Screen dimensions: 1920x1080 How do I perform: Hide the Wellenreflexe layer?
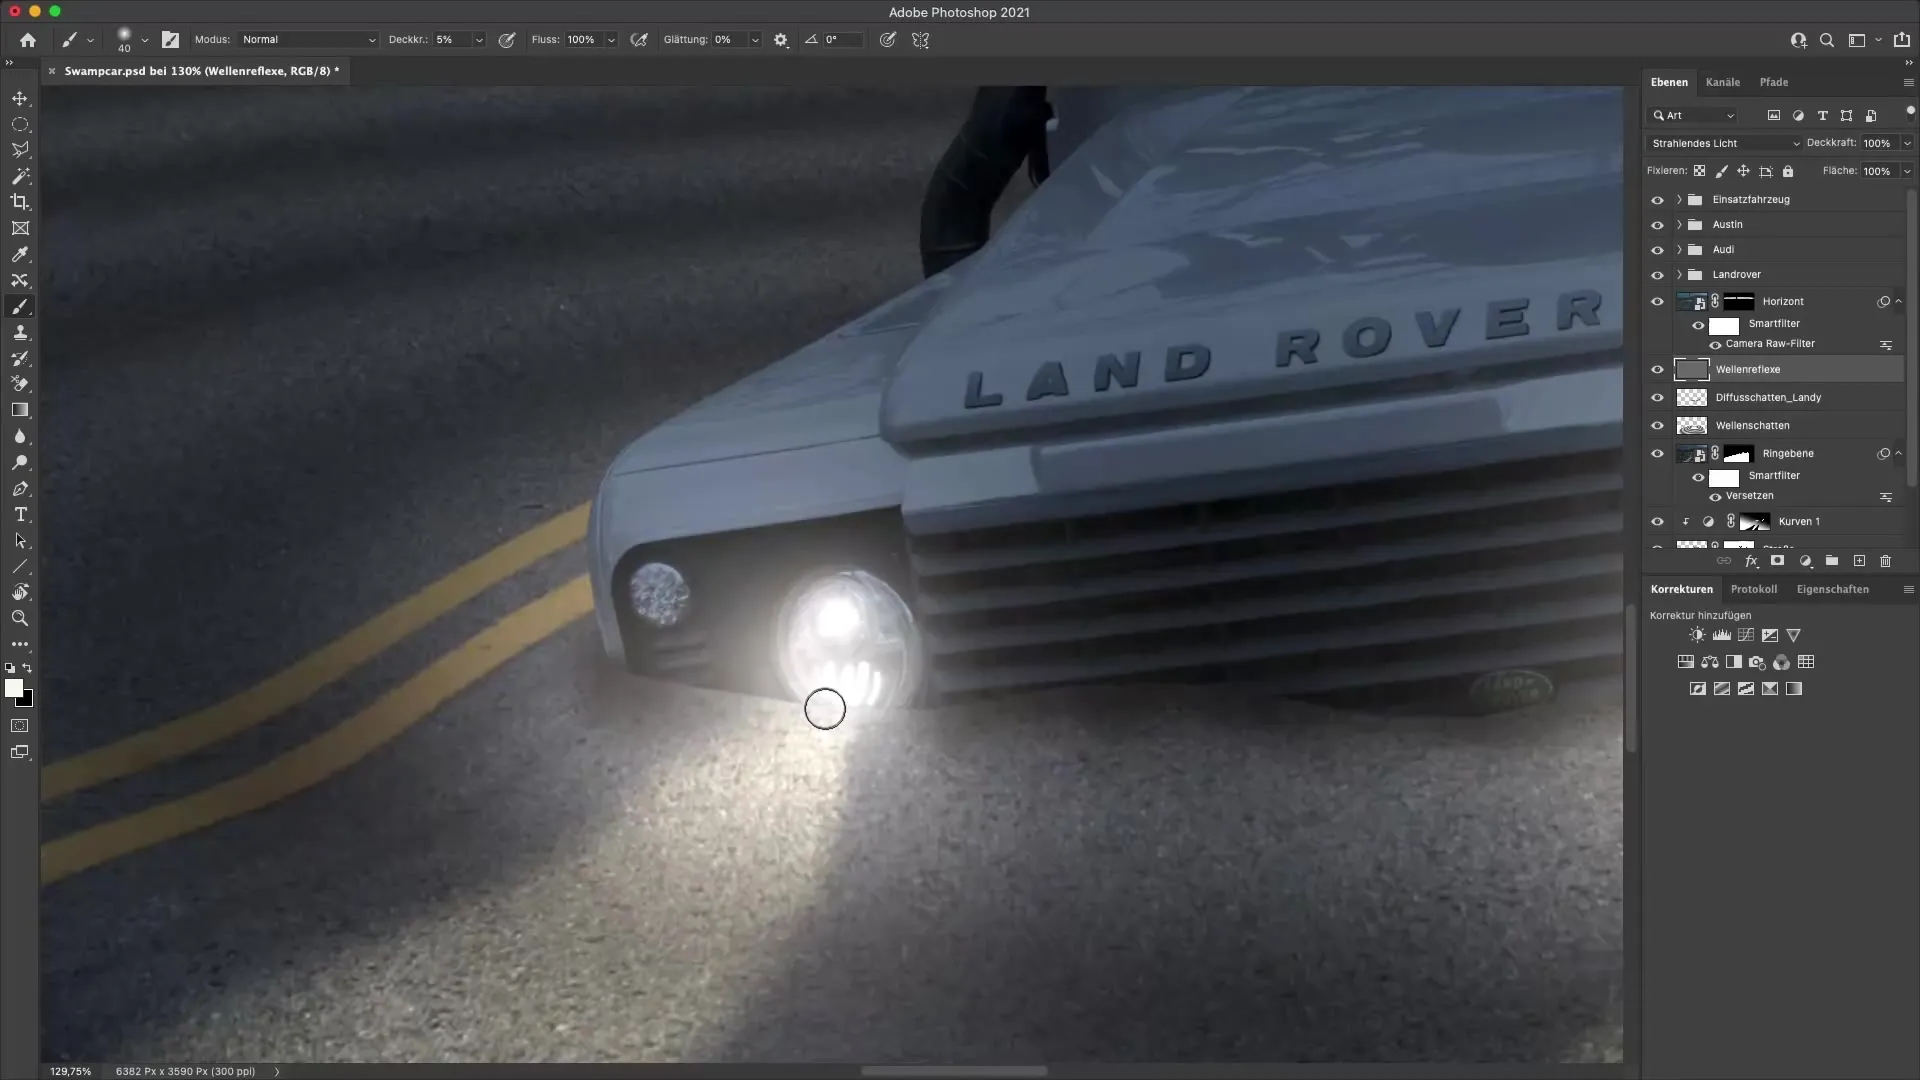[x=1658, y=369]
